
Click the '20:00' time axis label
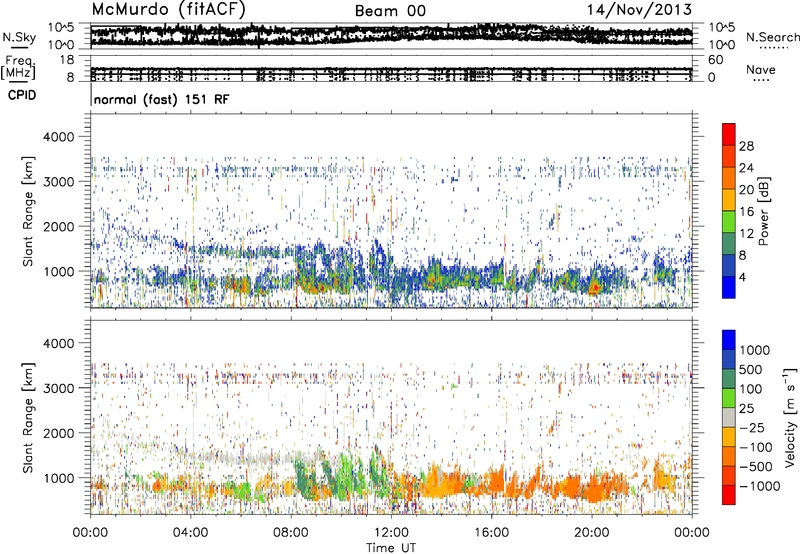pyautogui.click(x=592, y=533)
